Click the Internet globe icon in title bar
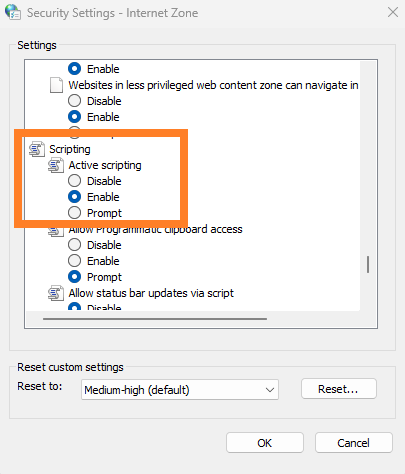The image size is (405, 474). [x=13, y=12]
